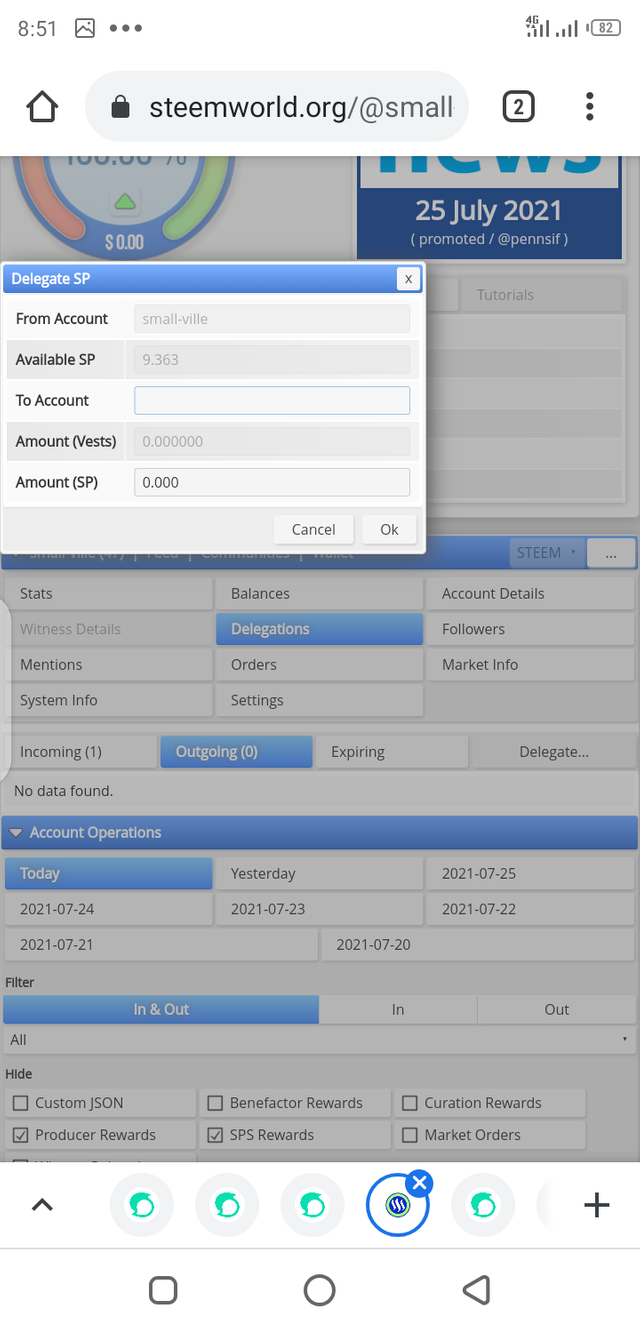Close the active Steem tab with blue x
Screen dimensions: 640x1333
coord(420,1183)
